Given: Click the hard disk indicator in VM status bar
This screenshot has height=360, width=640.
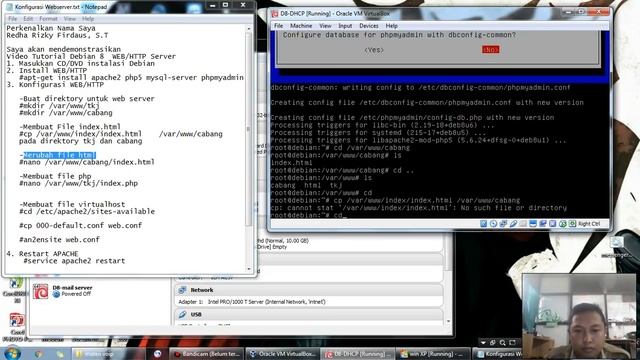Looking at the screenshot, I should [x=484, y=224].
